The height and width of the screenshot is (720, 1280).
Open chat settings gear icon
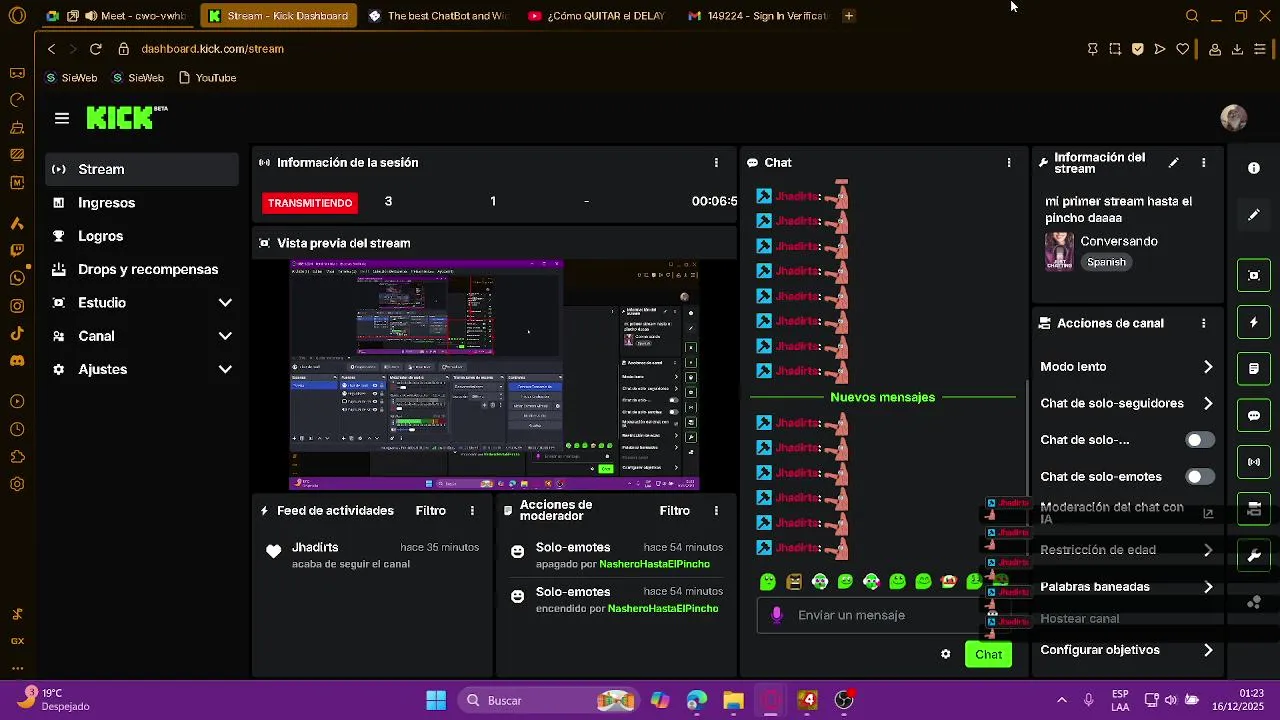point(946,654)
